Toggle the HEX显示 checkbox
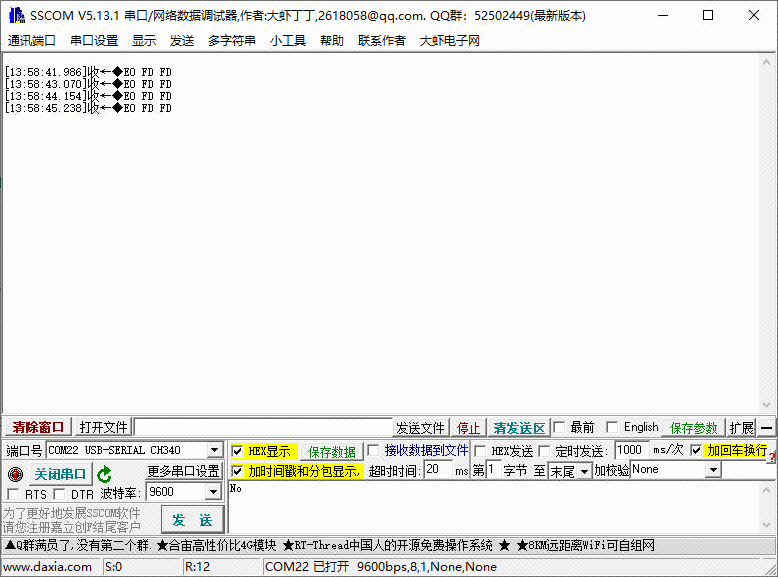 coord(237,451)
